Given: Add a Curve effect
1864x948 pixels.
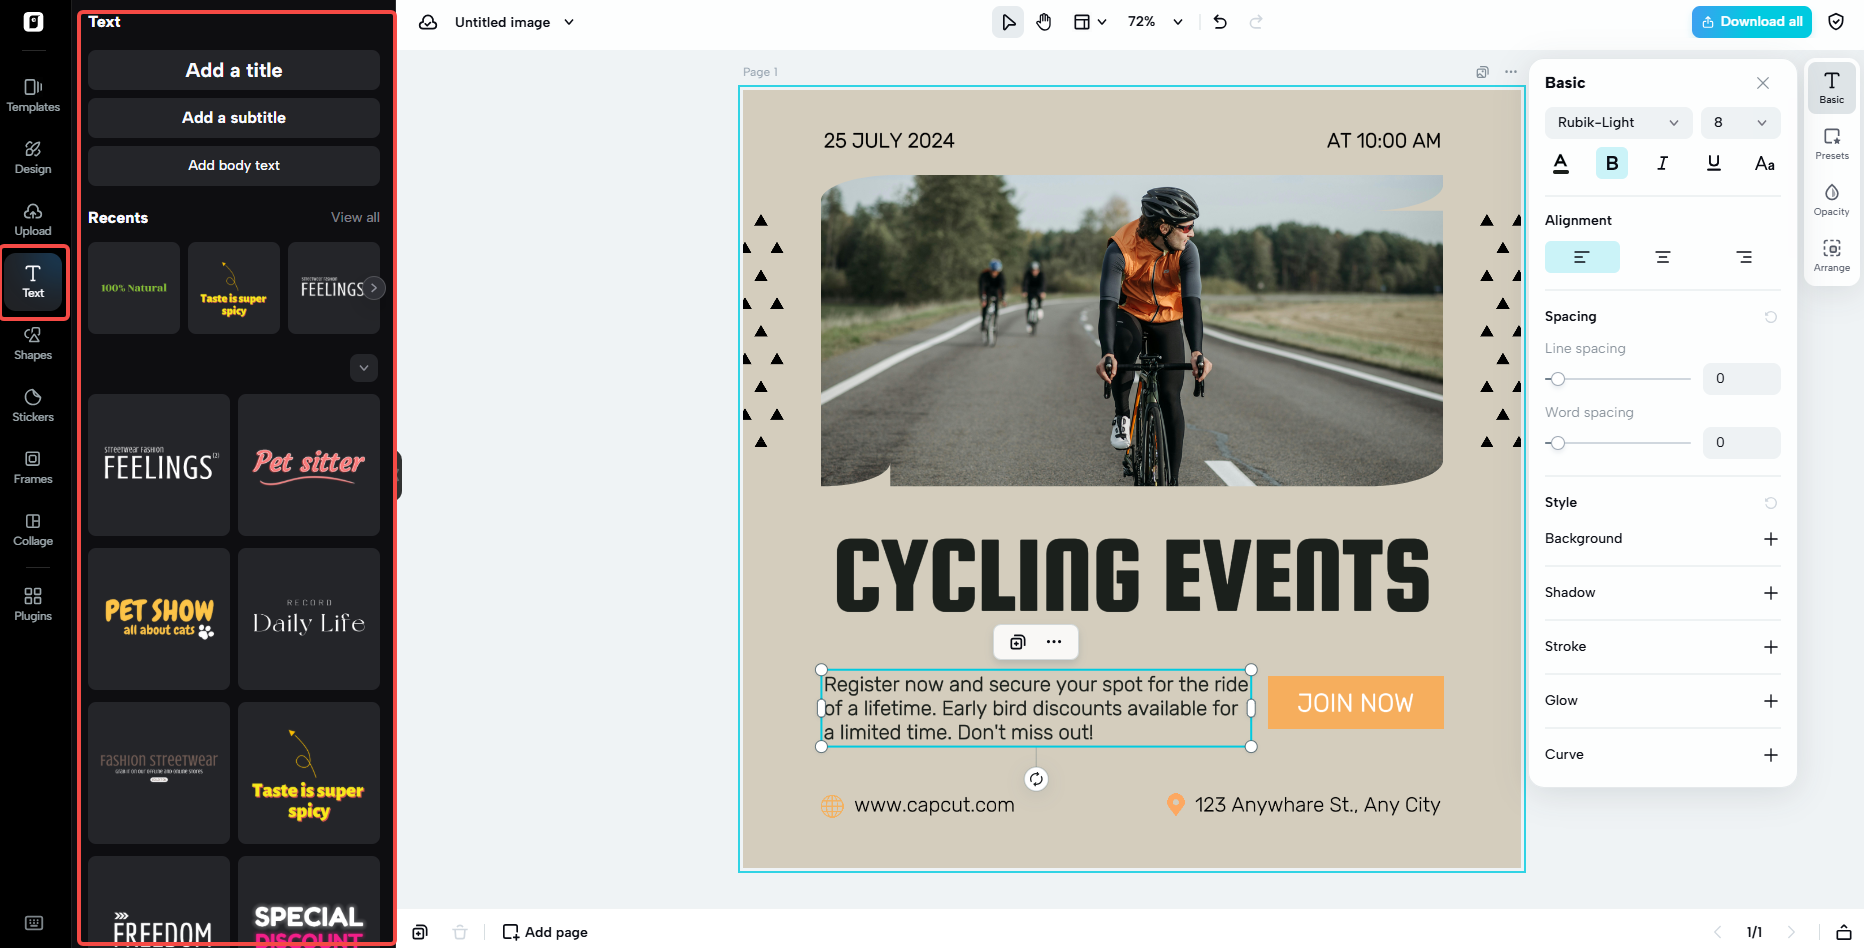Looking at the screenshot, I should pyautogui.click(x=1771, y=755).
